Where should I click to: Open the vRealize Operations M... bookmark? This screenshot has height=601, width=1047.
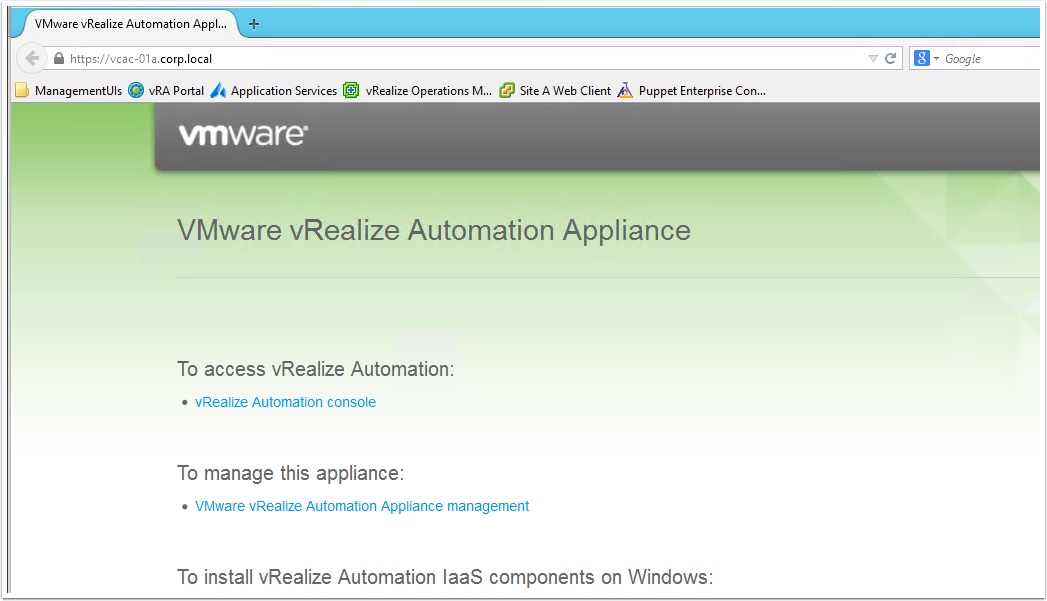(418, 90)
